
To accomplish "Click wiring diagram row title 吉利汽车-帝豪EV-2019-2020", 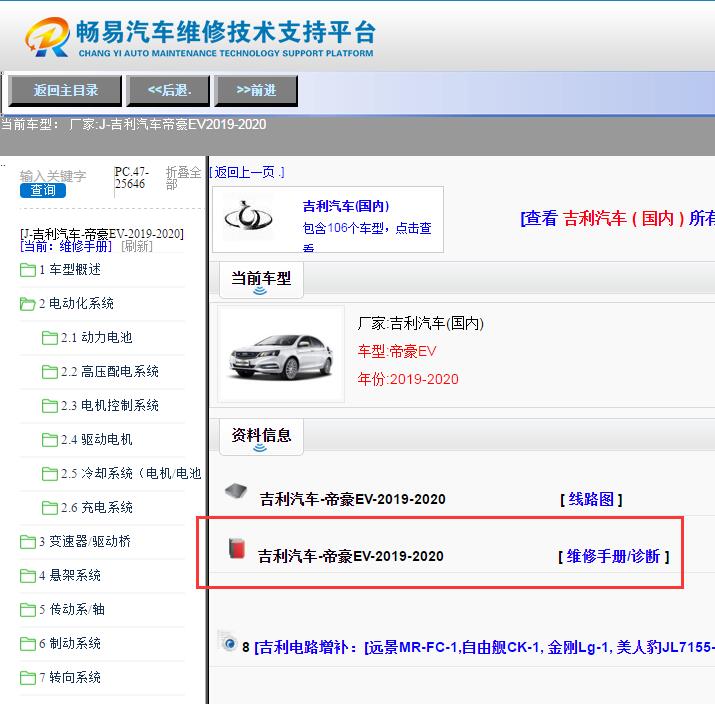I will pos(352,499).
